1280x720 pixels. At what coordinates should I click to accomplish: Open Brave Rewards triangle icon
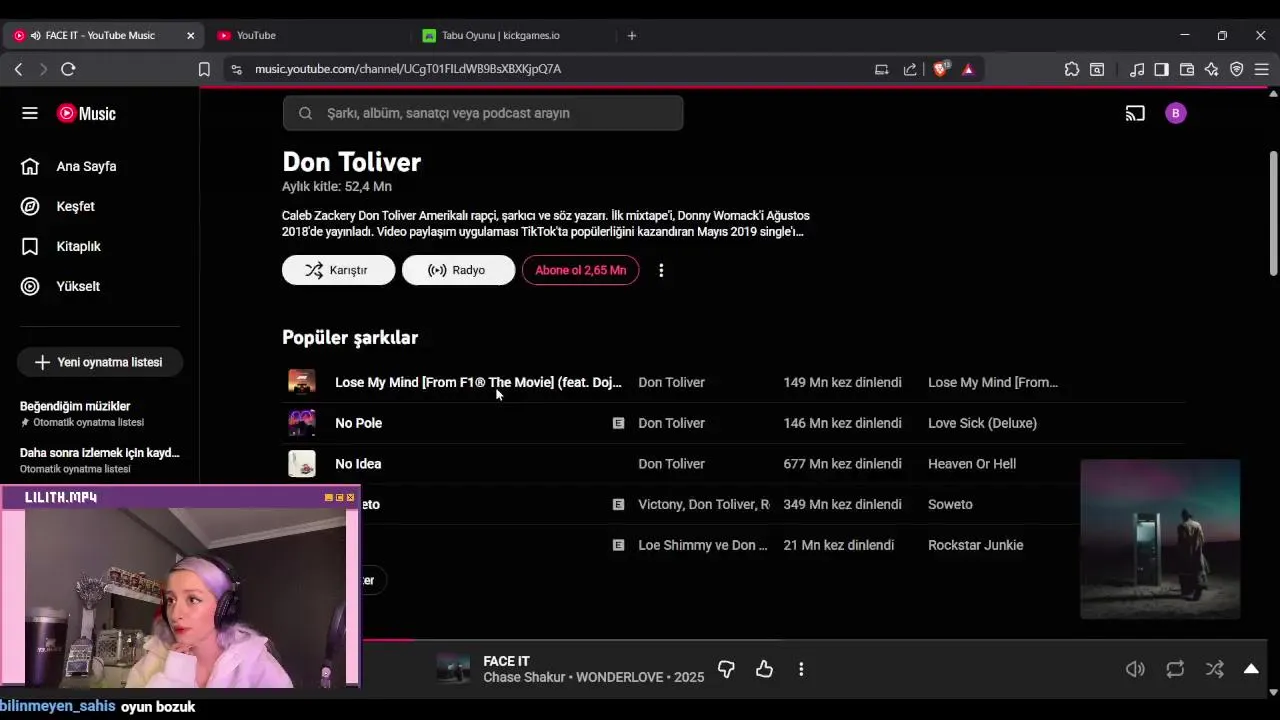click(968, 69)
